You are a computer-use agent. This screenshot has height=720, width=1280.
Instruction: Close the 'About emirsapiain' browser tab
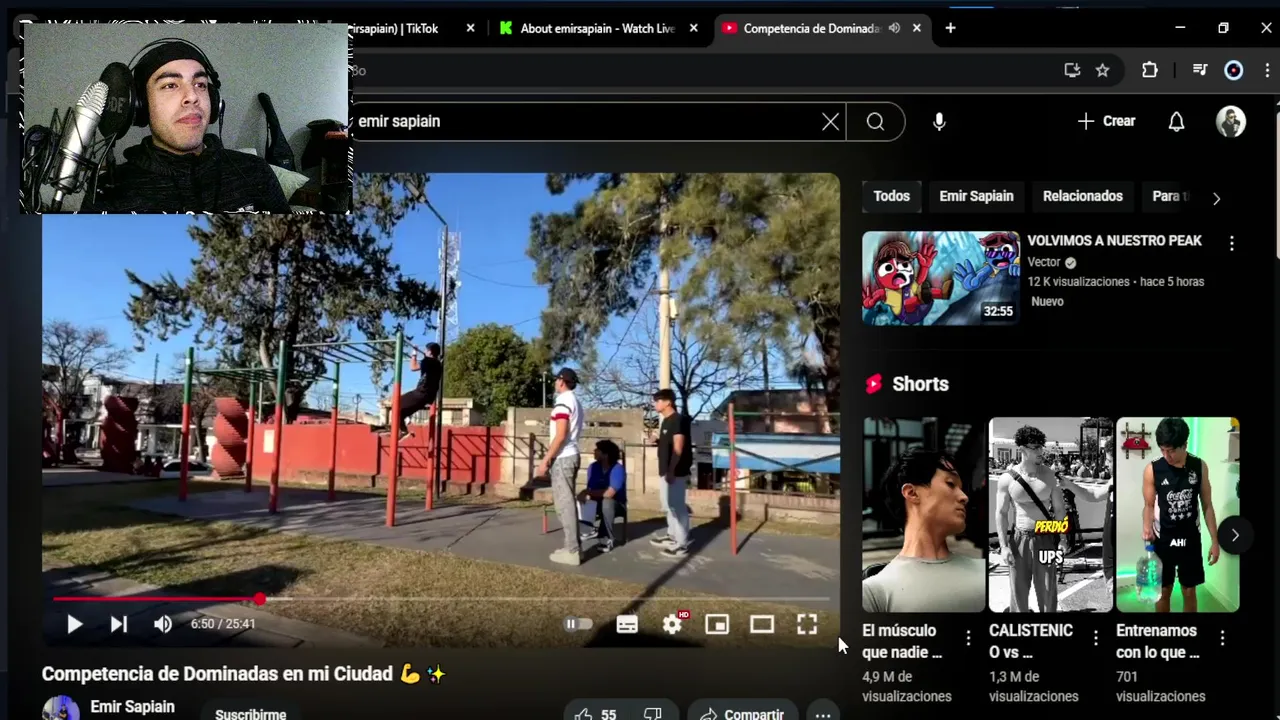click(x=693, y=28)
